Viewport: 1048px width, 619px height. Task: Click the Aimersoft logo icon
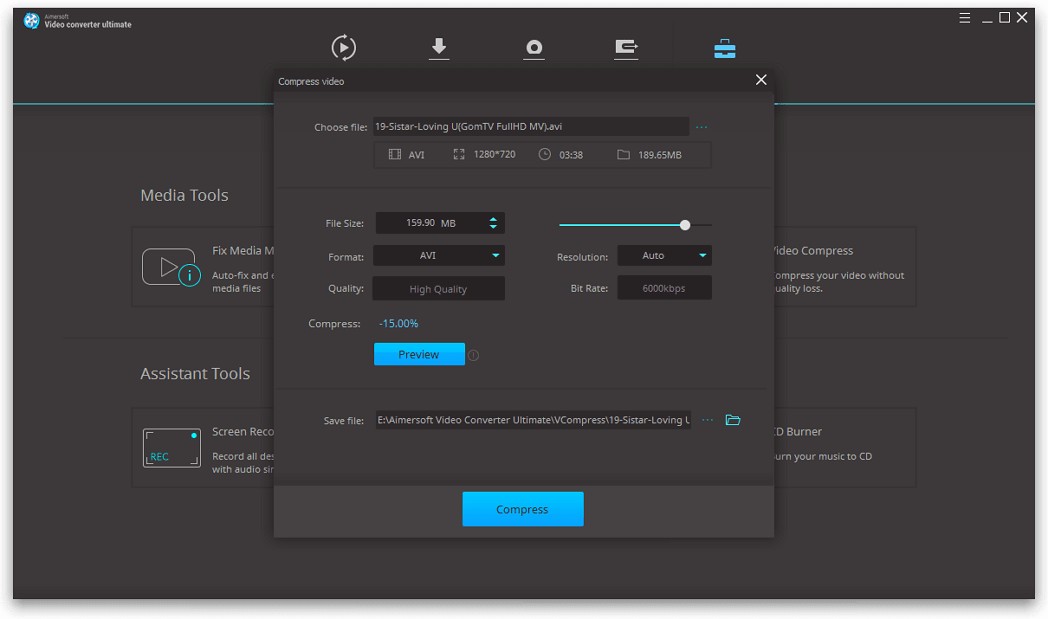click(30, 20)
